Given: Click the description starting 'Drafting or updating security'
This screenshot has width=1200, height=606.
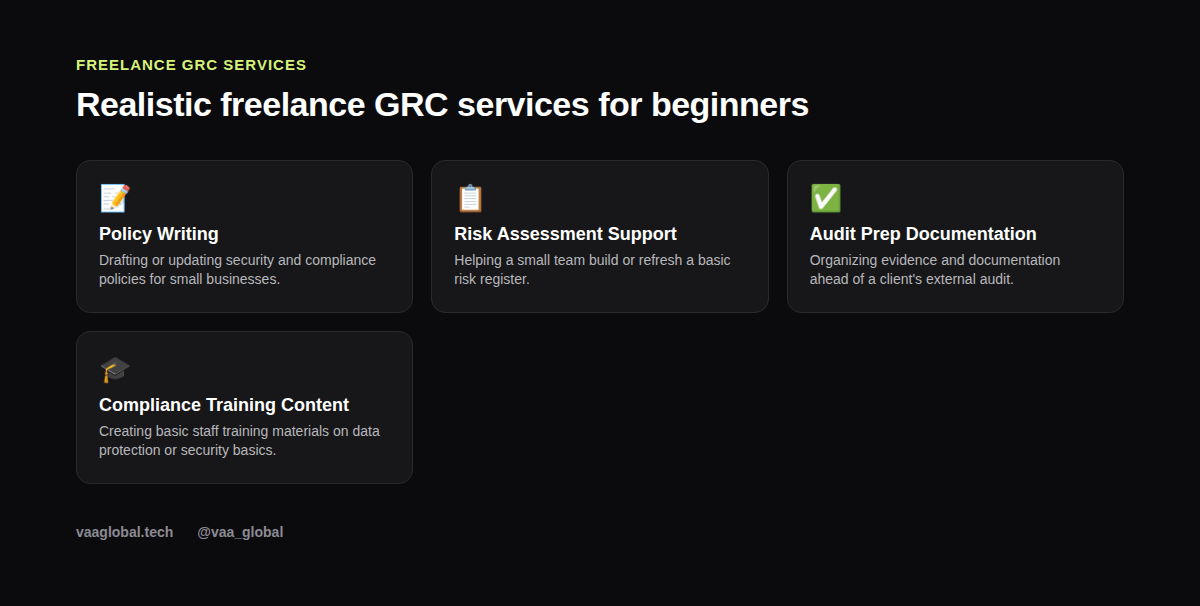Looking at the screenshot, I should tap(238, 270).
